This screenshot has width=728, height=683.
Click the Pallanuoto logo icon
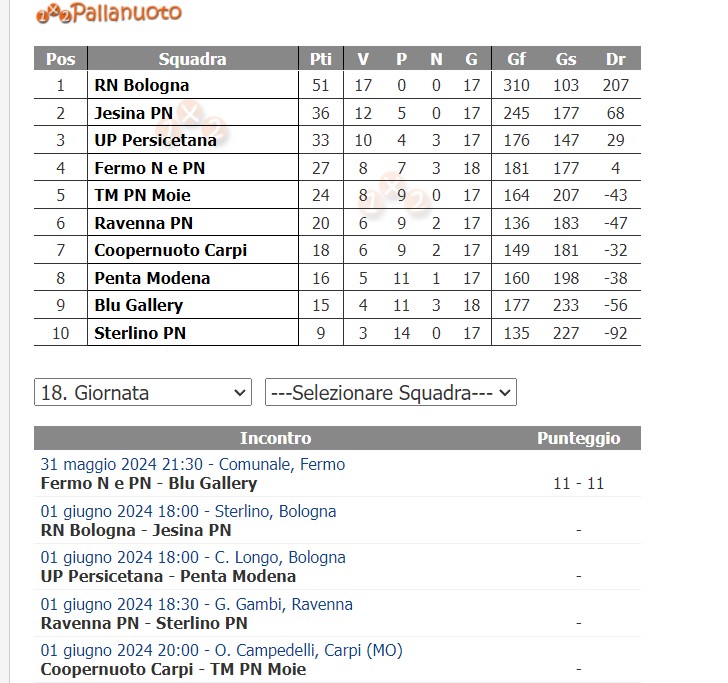(108, 13)
